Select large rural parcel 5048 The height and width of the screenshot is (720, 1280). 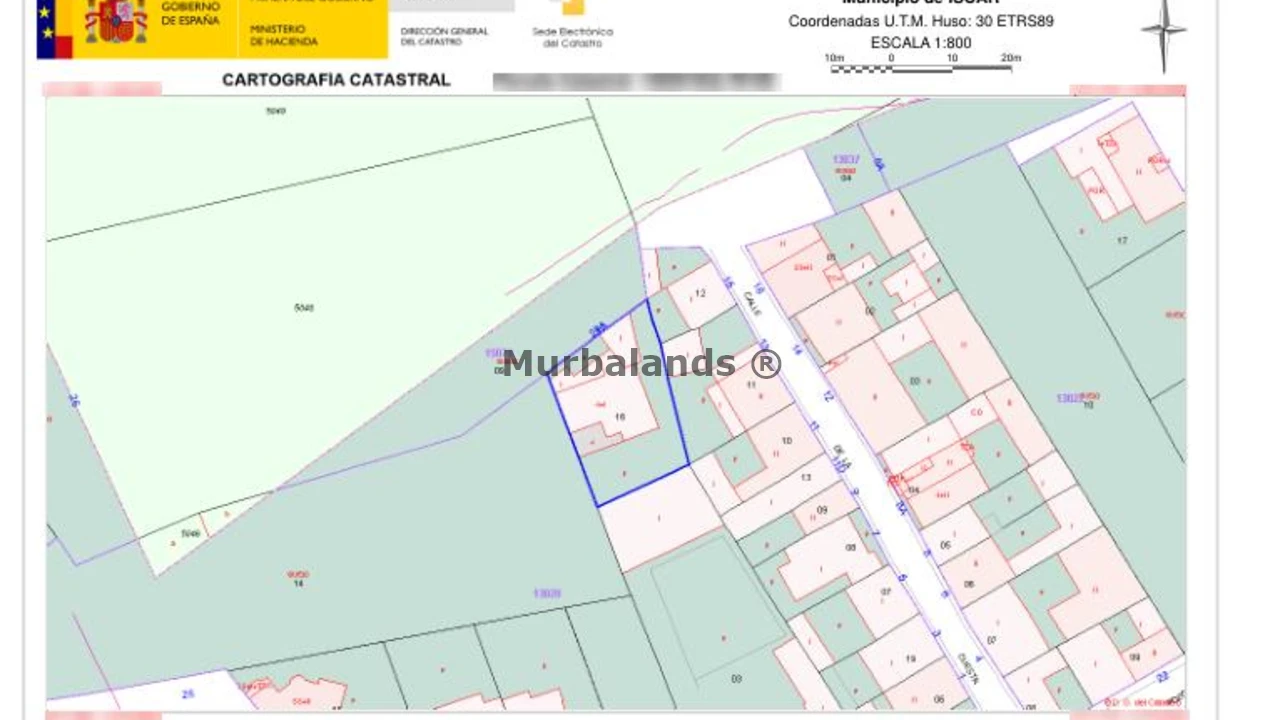pos(304,307)
